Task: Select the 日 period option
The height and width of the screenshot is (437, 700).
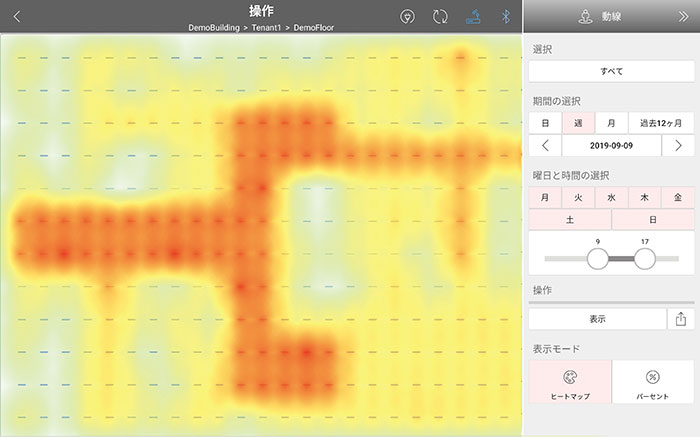Action: click(x=545, y=123)
